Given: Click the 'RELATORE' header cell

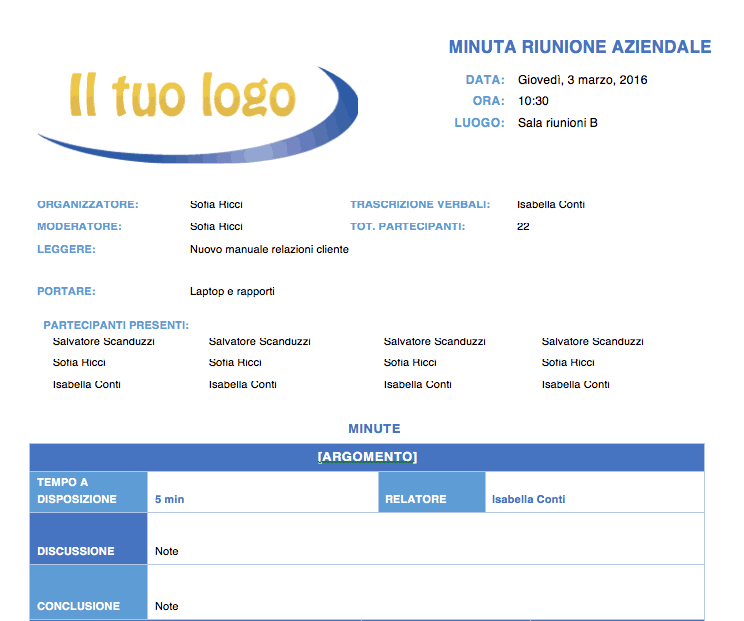Looking at the screenshot, I should 432,492.
